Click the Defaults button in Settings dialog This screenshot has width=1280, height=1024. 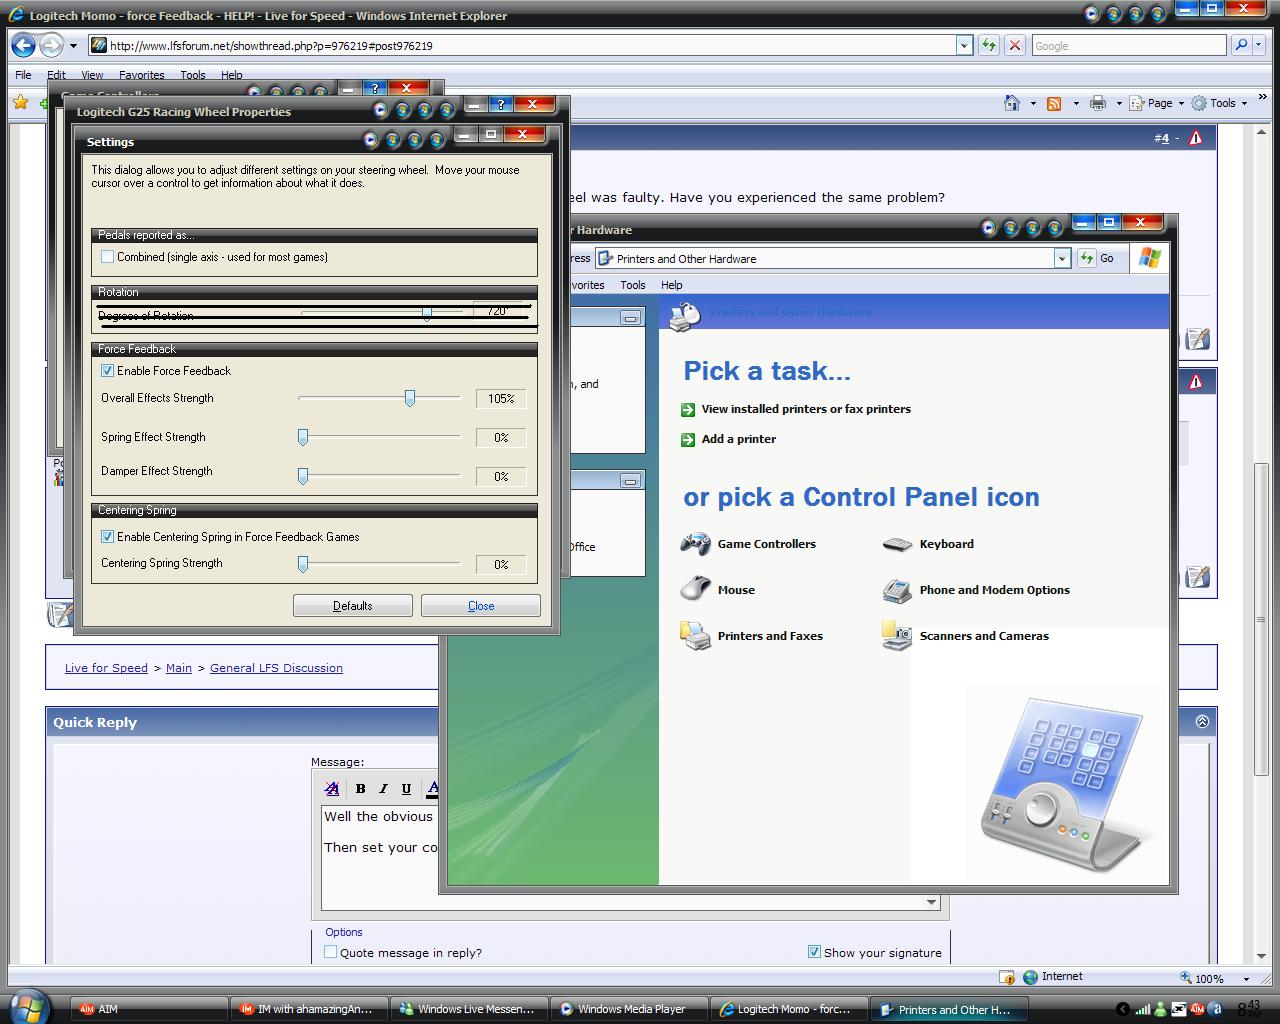[x=353, y=606]
